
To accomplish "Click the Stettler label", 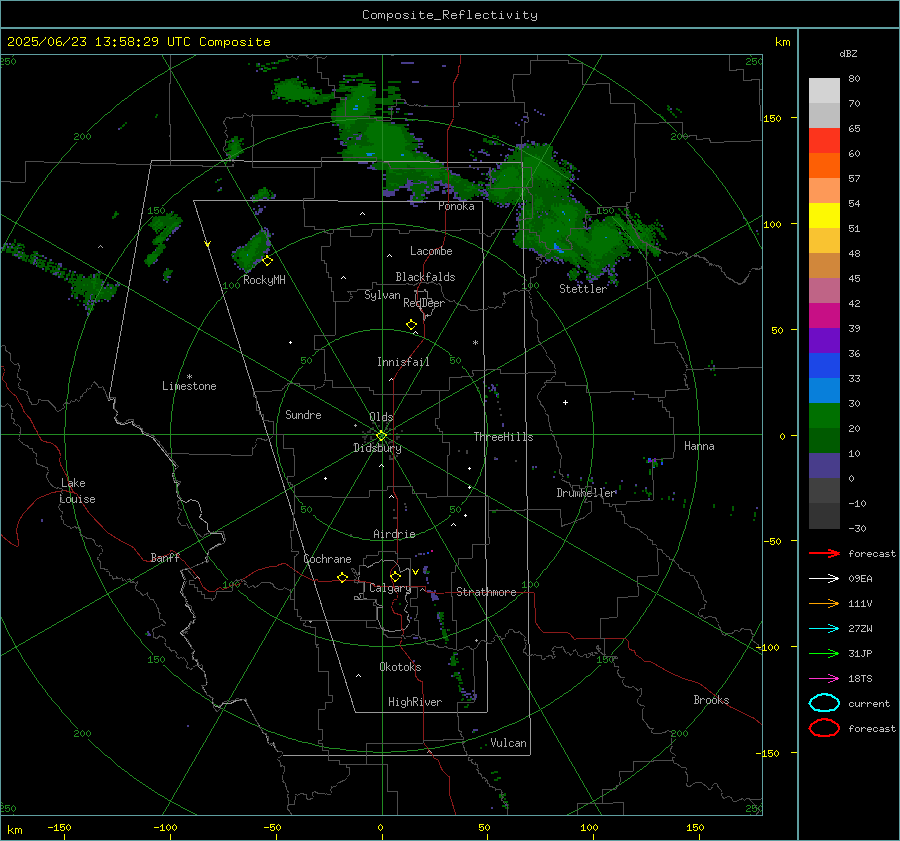I will point(583,289).
